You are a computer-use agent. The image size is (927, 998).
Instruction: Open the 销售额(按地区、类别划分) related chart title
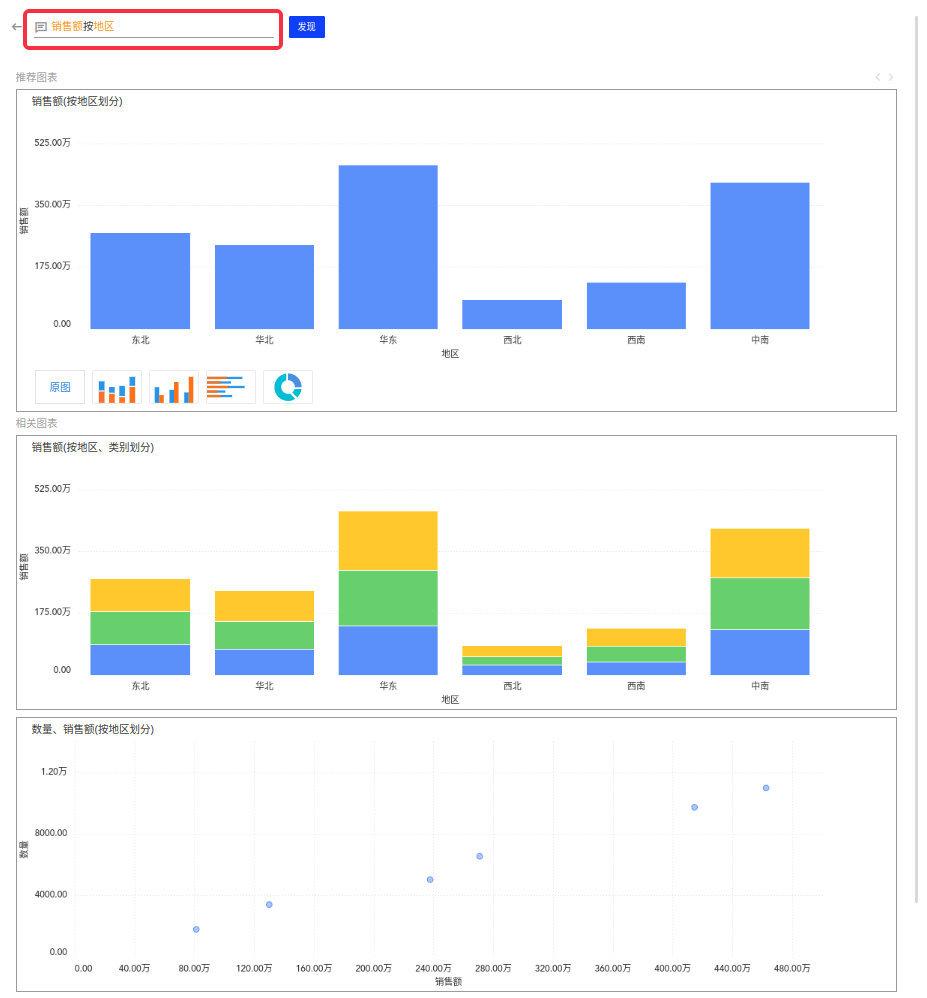click(x=93, y=447)
